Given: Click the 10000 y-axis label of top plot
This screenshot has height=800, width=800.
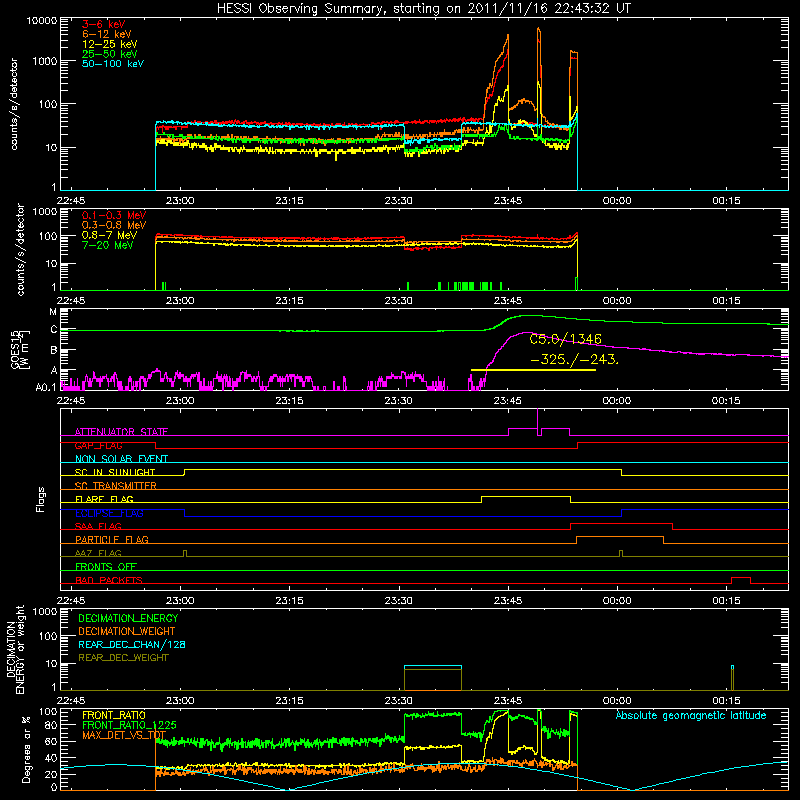Looking at the screenshot, I should 42,20.
